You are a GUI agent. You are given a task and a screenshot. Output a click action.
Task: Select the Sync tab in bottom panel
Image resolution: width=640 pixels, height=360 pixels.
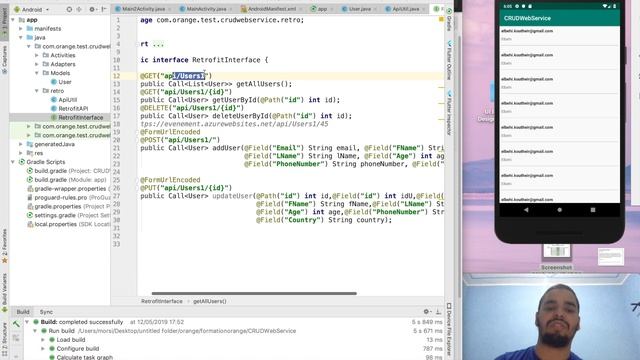tap(46, 312)
